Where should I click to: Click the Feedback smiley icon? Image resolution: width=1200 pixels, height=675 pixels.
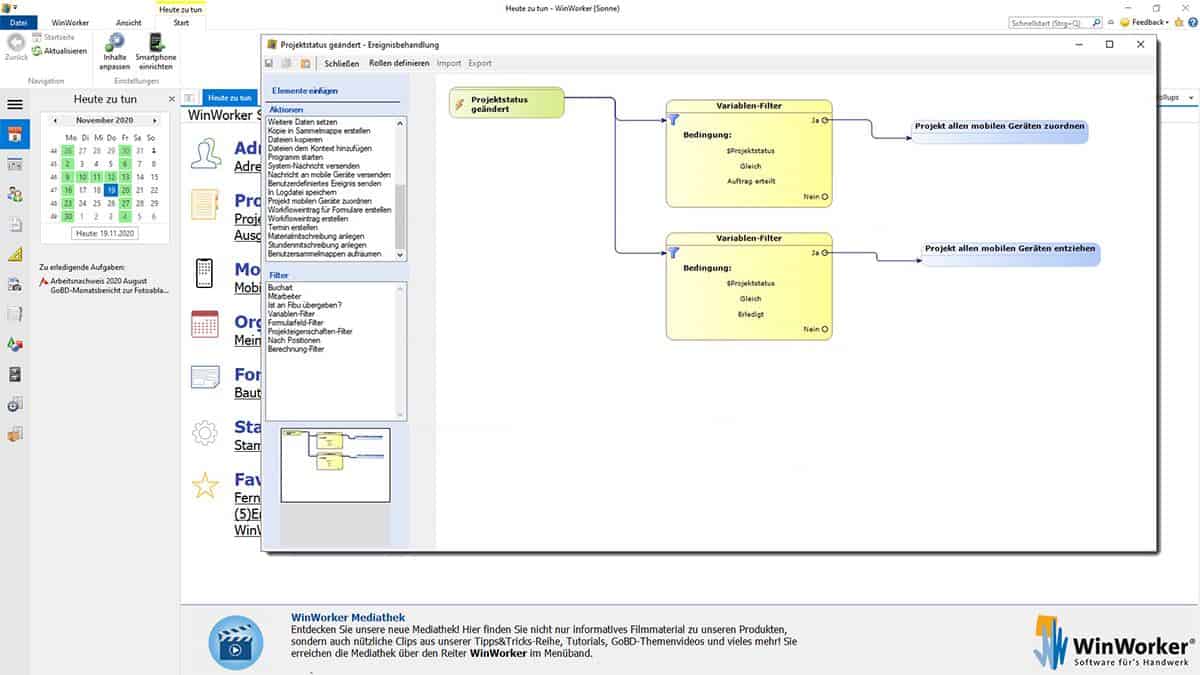[x=1125, y=22]
